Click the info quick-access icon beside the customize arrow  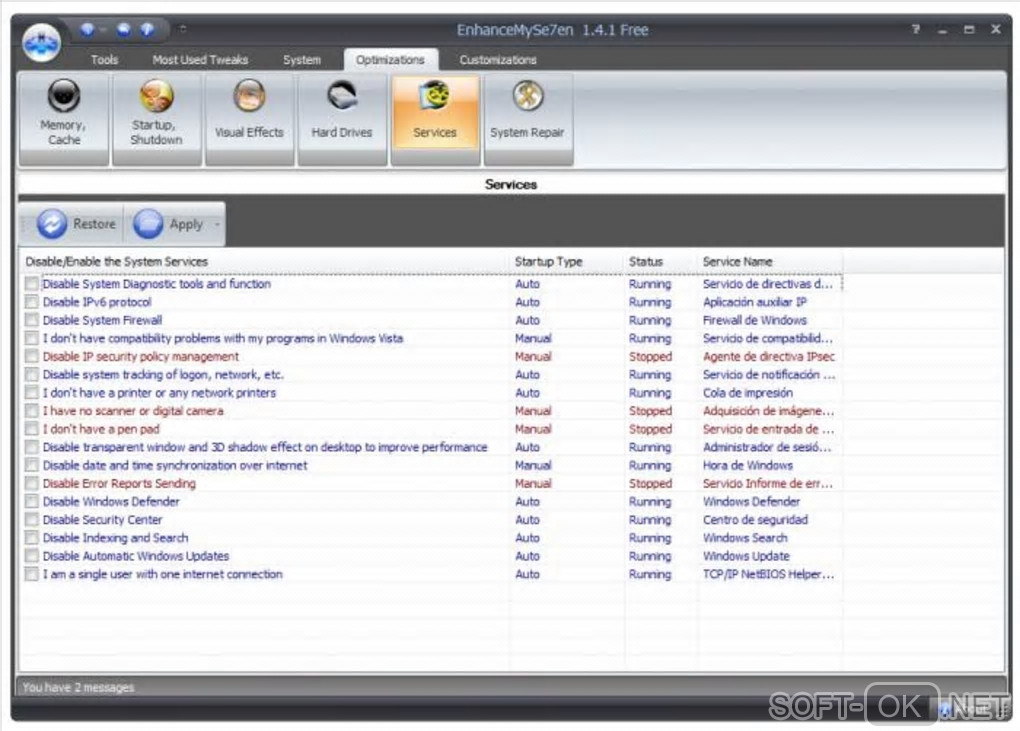pyautogui.click(x=148, y=29)
